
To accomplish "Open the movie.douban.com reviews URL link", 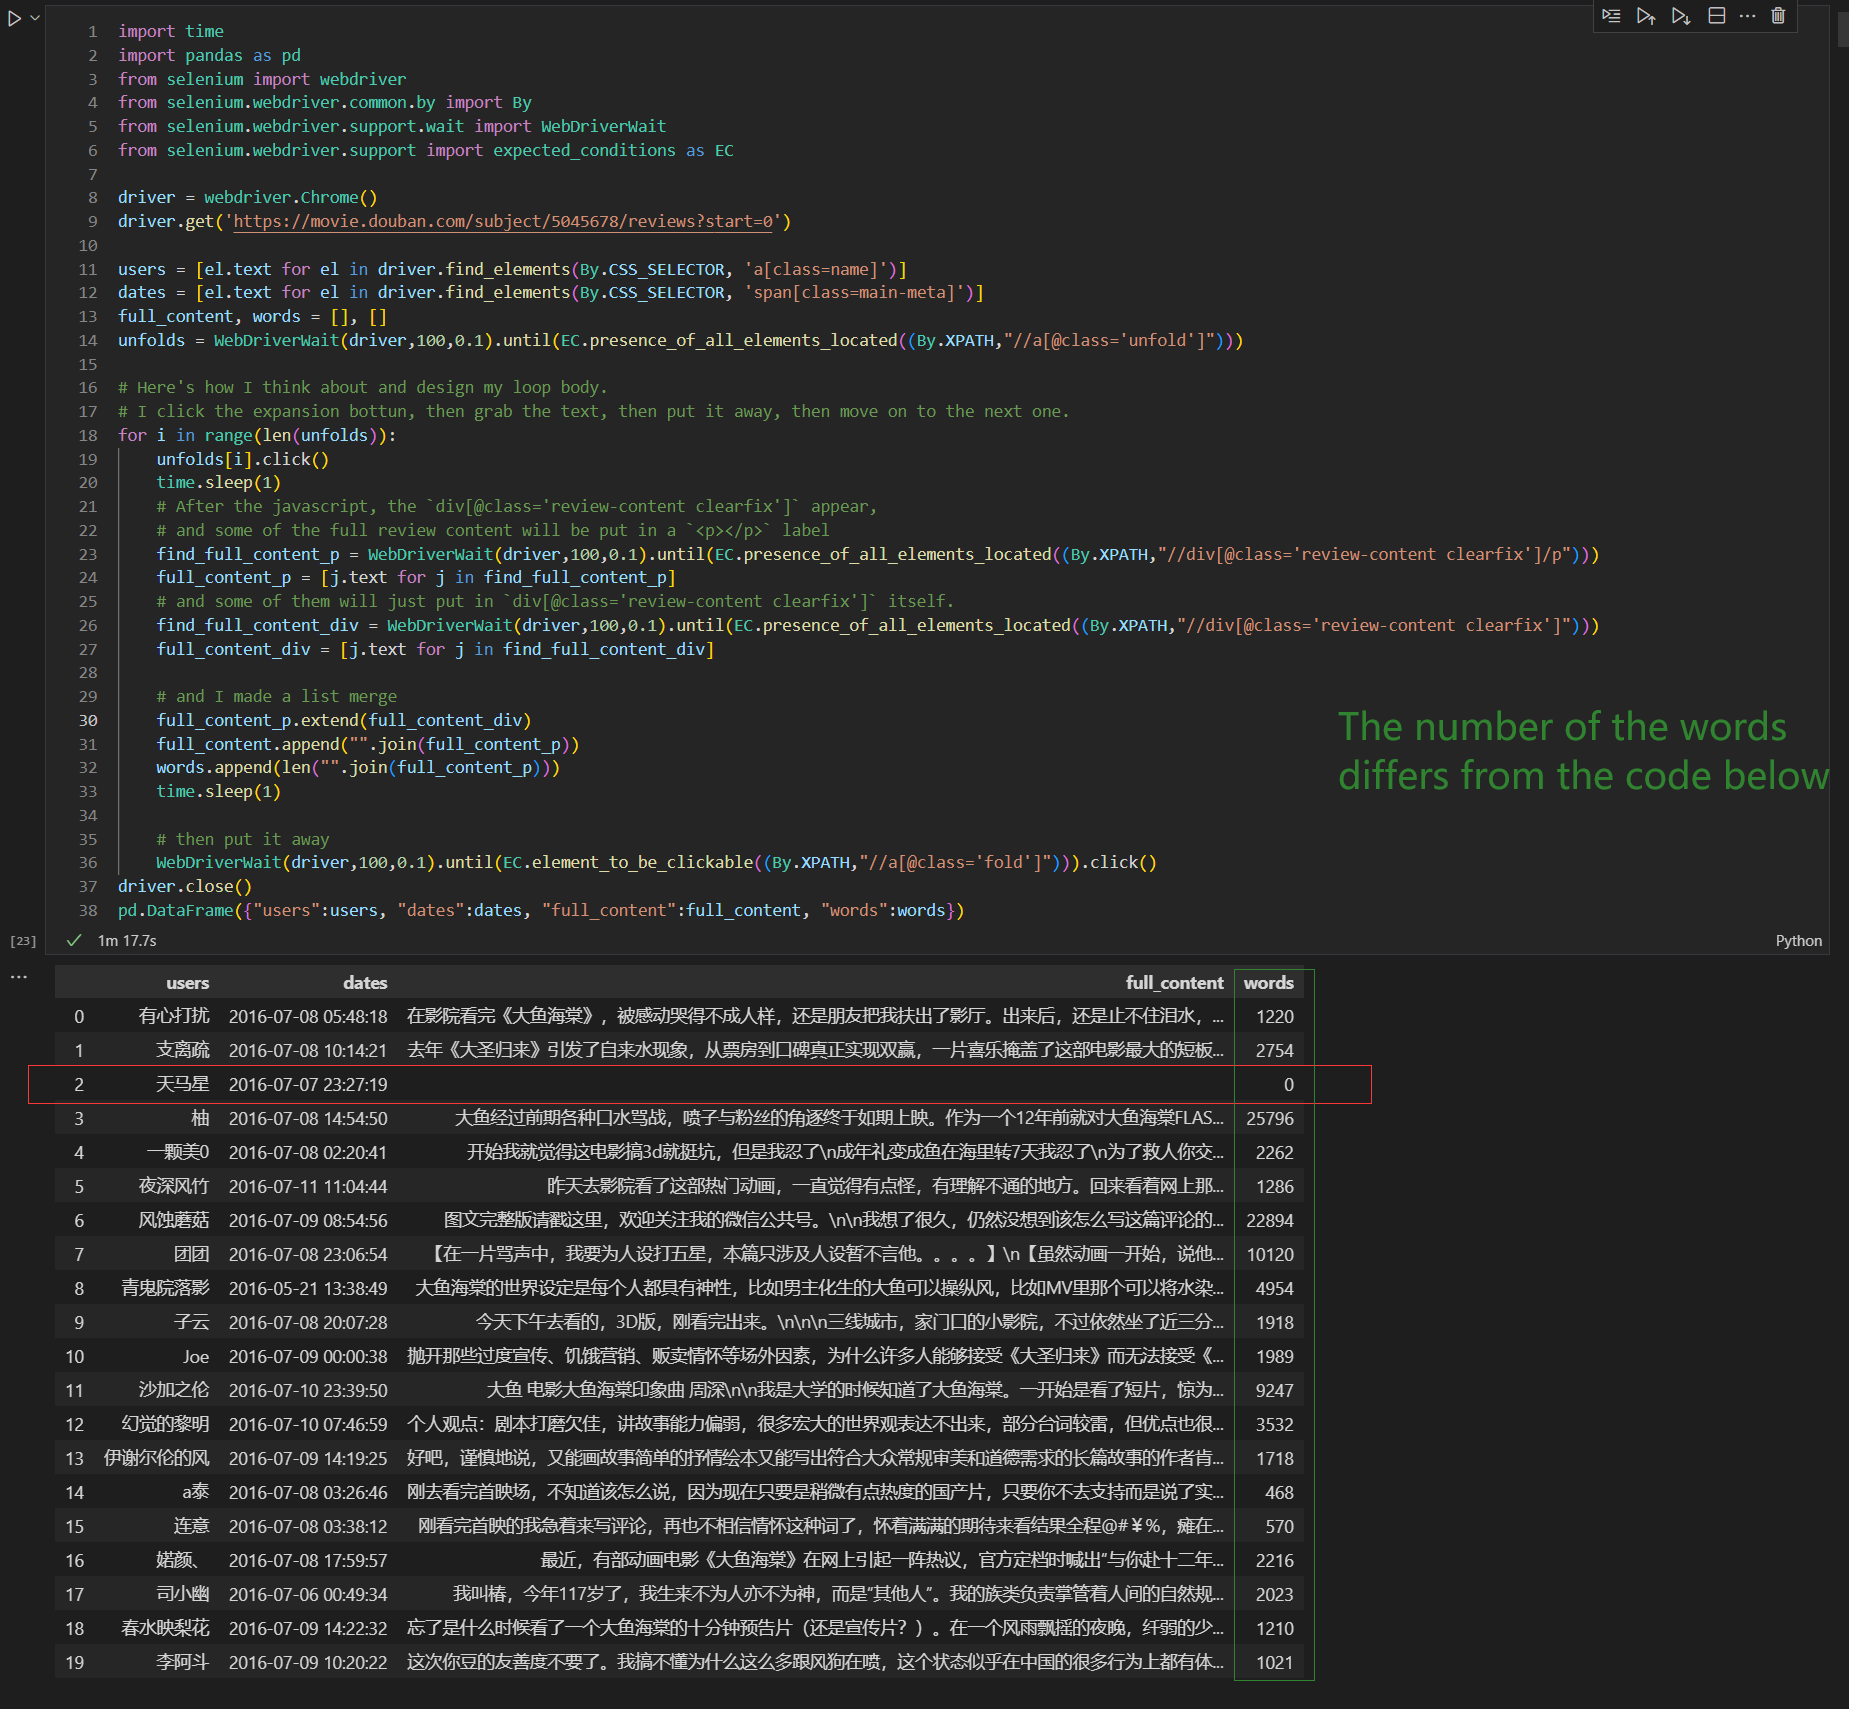I will tap(503, 221).
